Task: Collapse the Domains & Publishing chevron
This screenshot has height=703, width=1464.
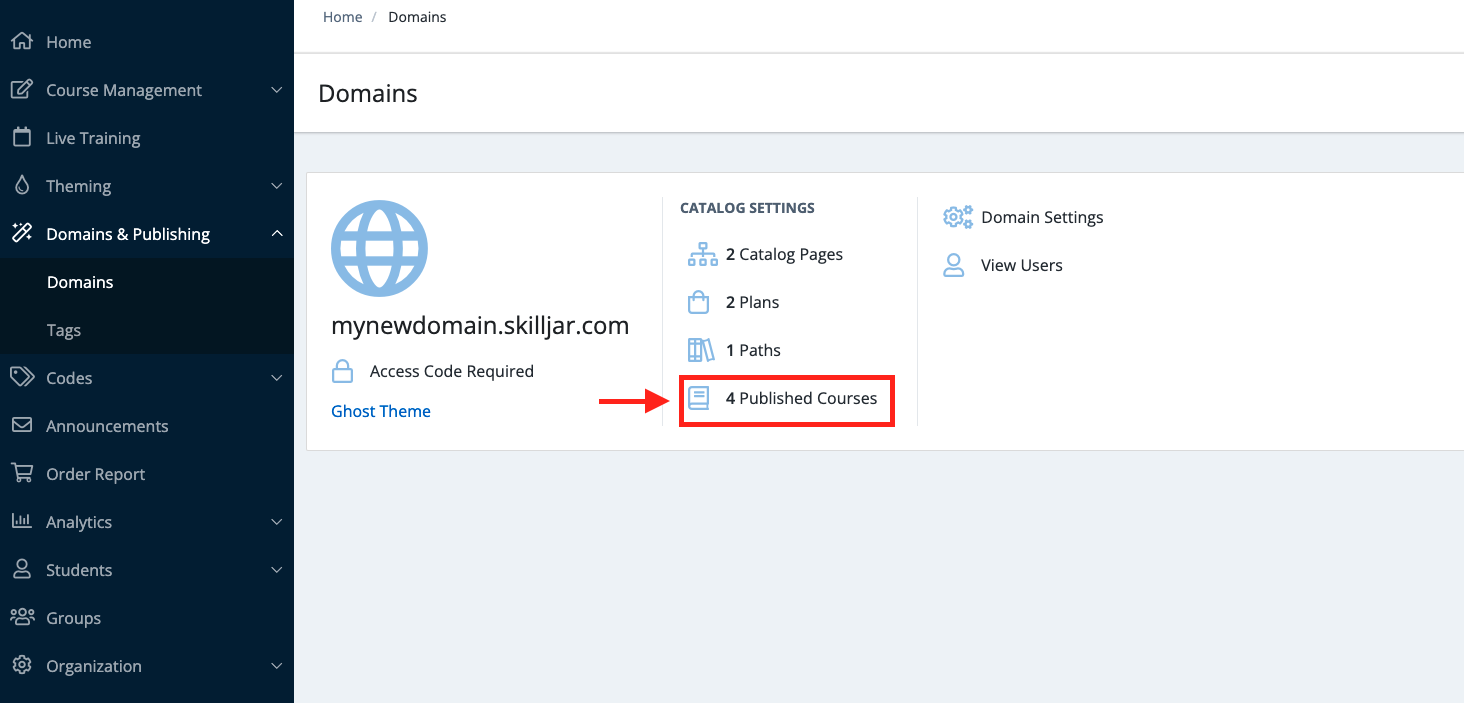Action: pyautogui.click(x=277, y=234)
